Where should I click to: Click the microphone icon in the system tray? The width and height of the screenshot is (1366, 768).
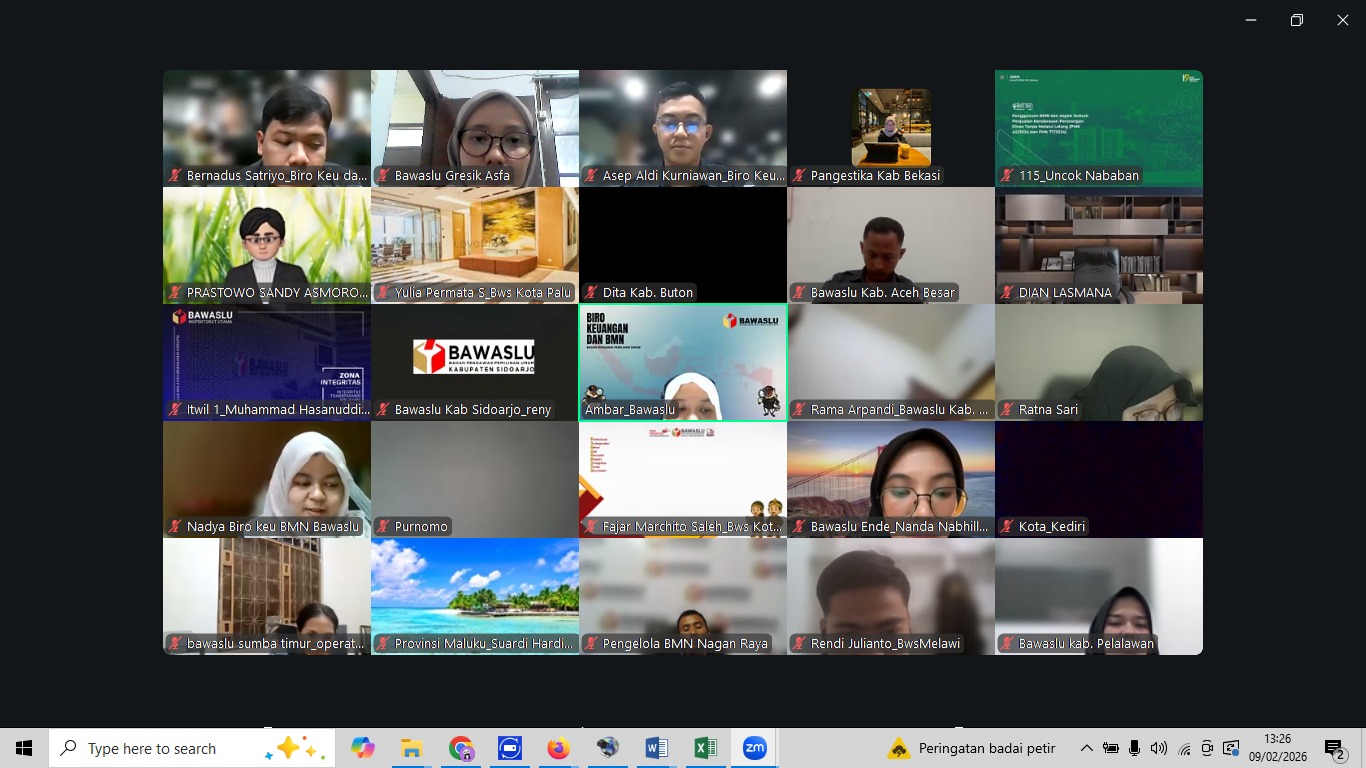(1135, 748)
